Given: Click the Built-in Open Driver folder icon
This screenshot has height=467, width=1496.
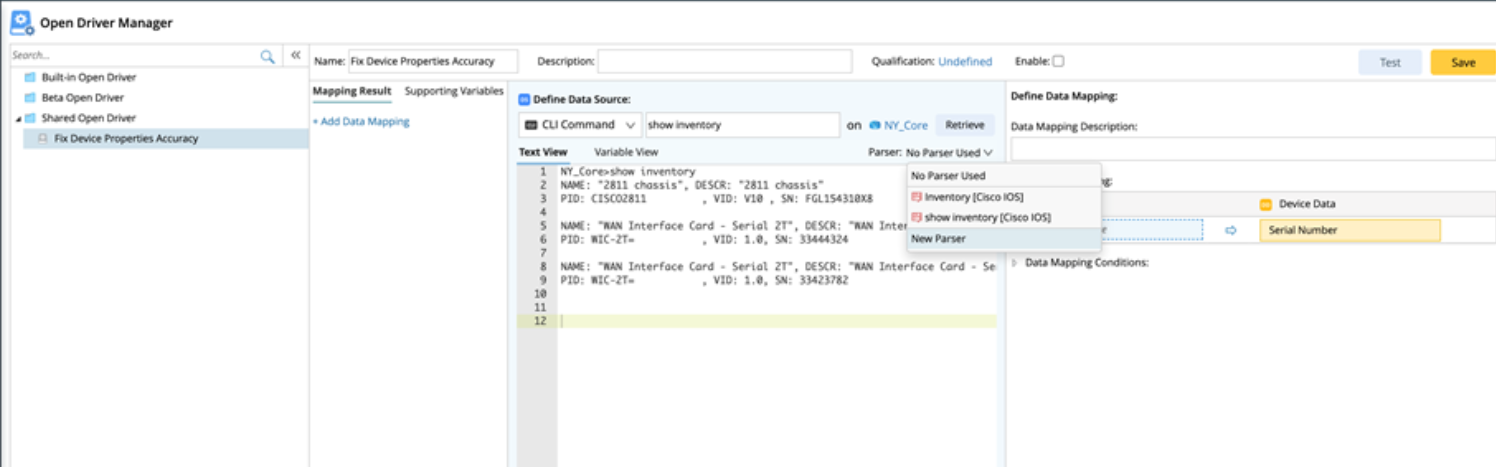Looking at the screenshot, I should coord(30,78).
